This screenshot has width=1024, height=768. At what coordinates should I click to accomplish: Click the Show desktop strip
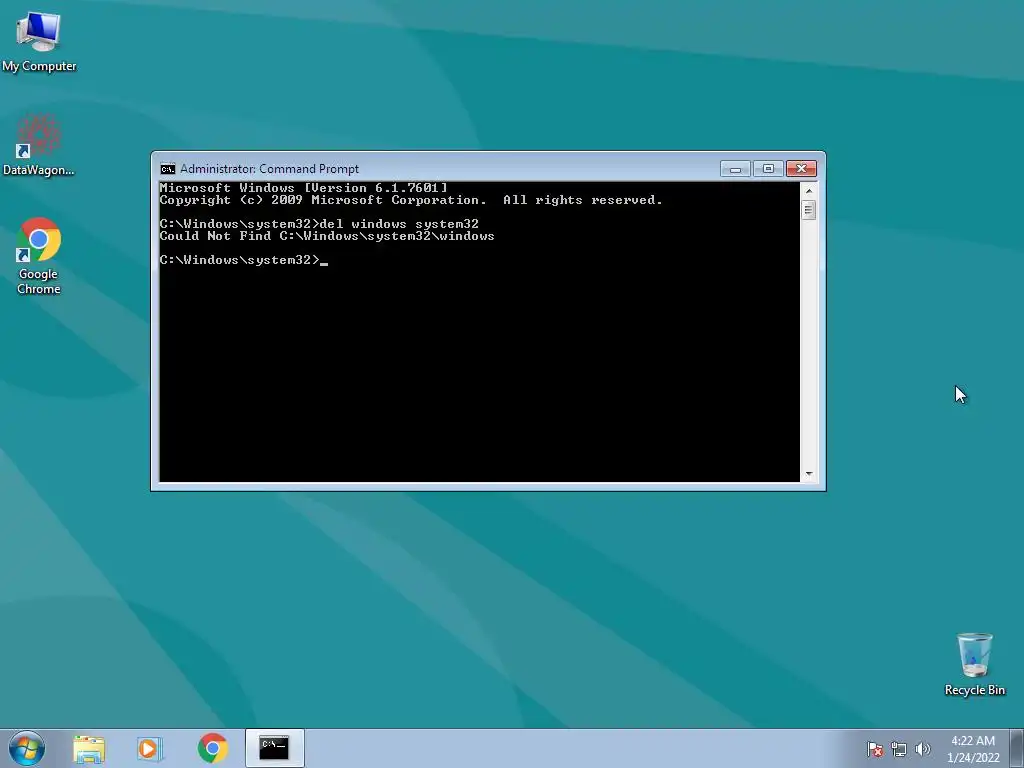[1016, 748]
